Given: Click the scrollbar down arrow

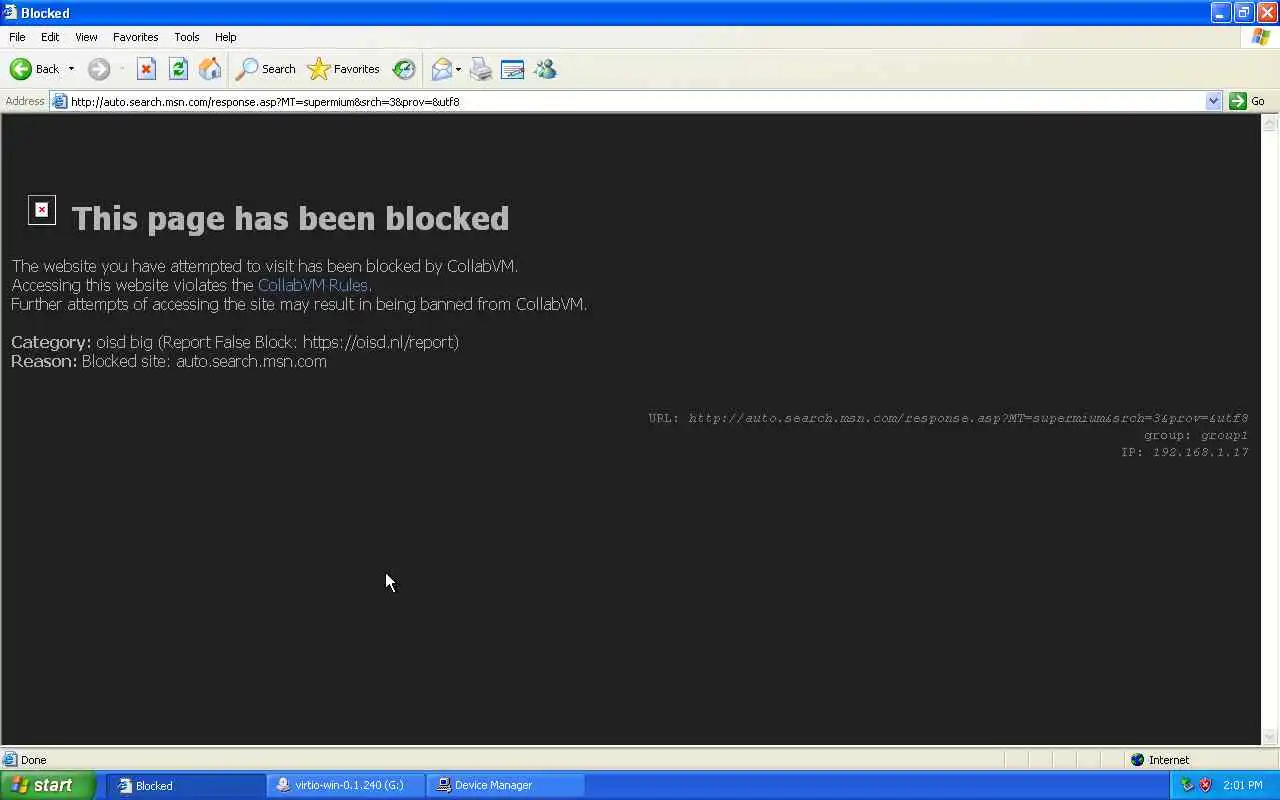Looking at the screenshot, I should (1270, 737).
